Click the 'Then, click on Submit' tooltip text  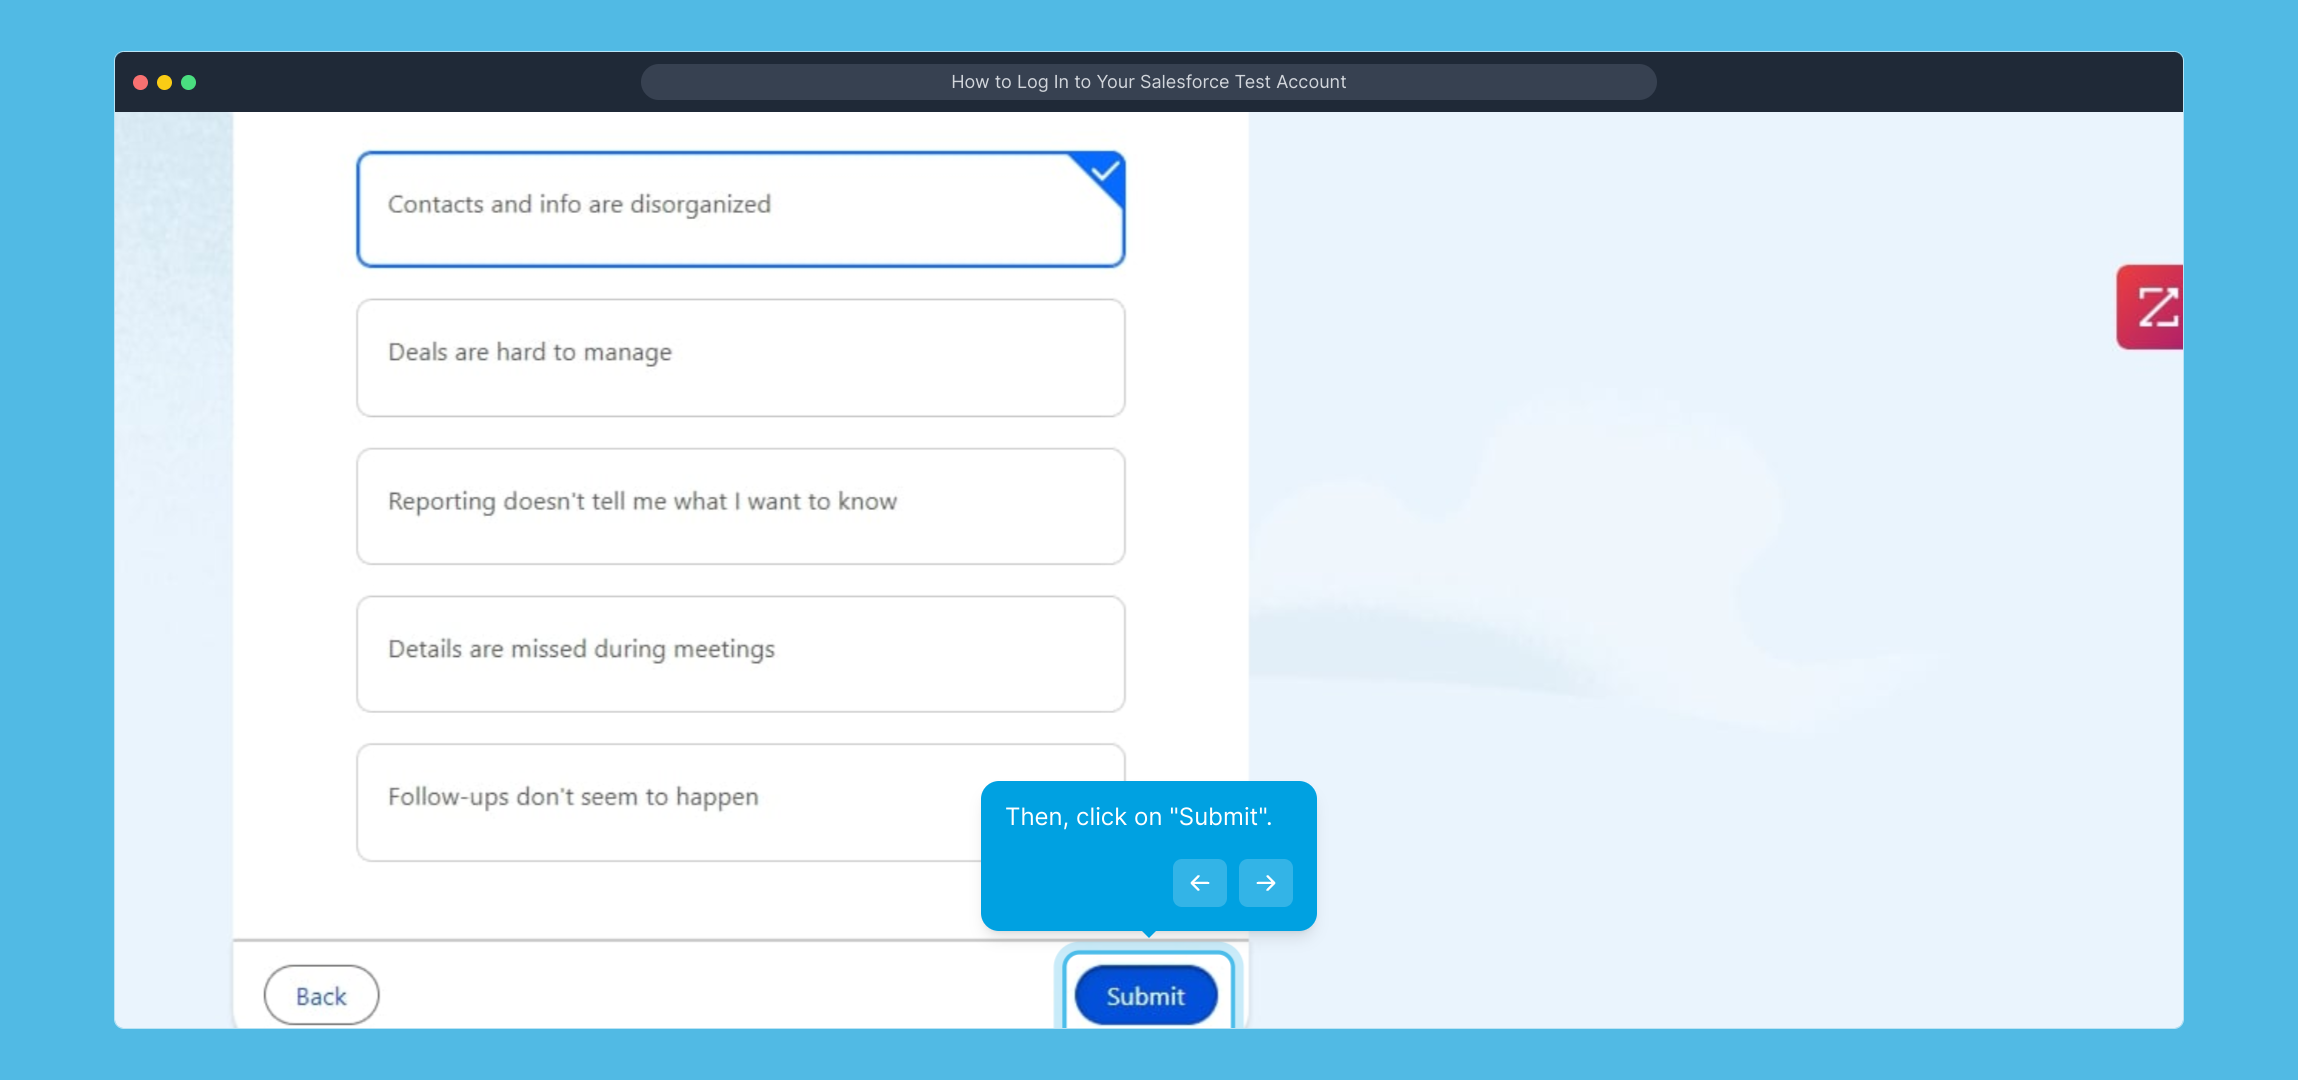[x=1138, y=817]
